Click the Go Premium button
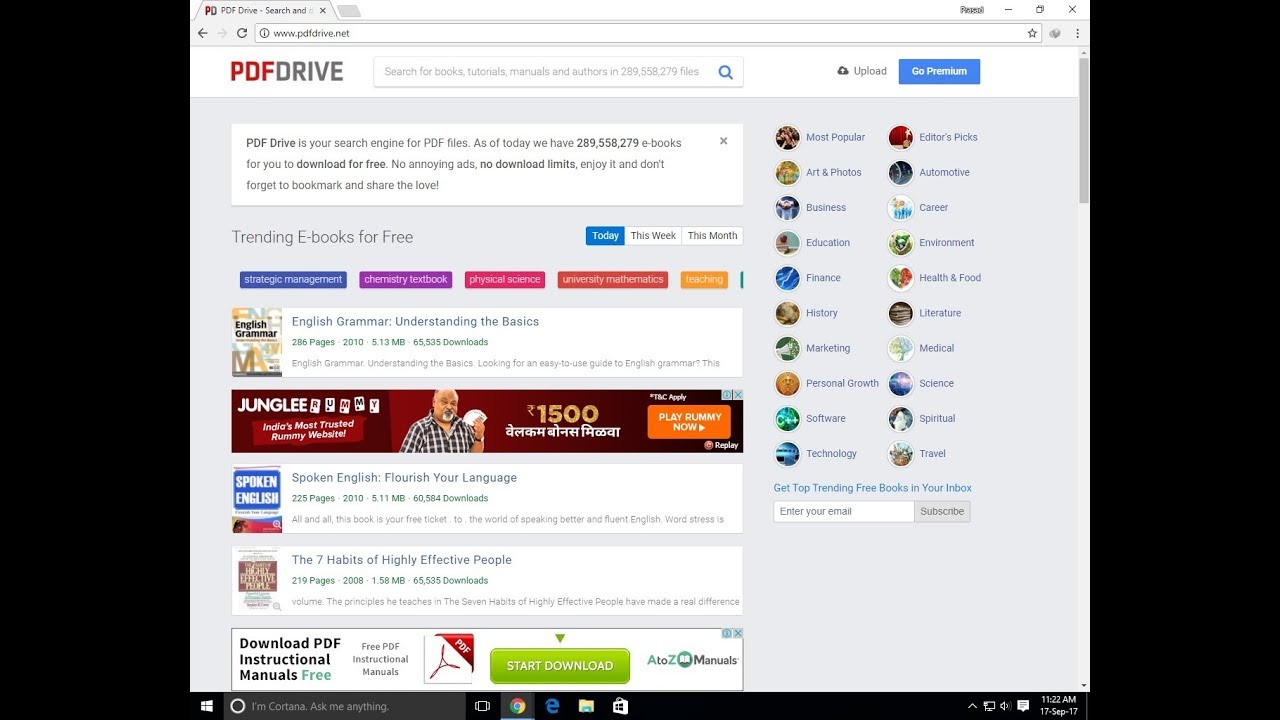 [939, 71]
